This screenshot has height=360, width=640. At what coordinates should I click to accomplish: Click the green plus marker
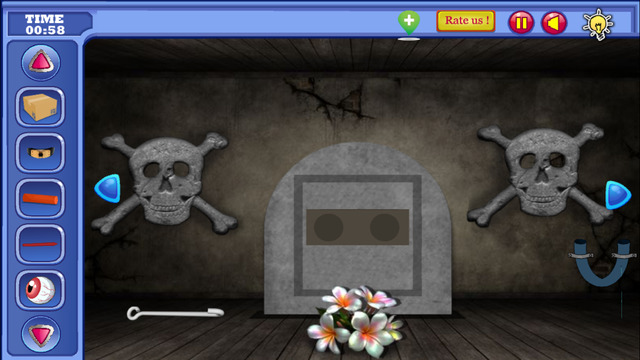coord(409,23)
